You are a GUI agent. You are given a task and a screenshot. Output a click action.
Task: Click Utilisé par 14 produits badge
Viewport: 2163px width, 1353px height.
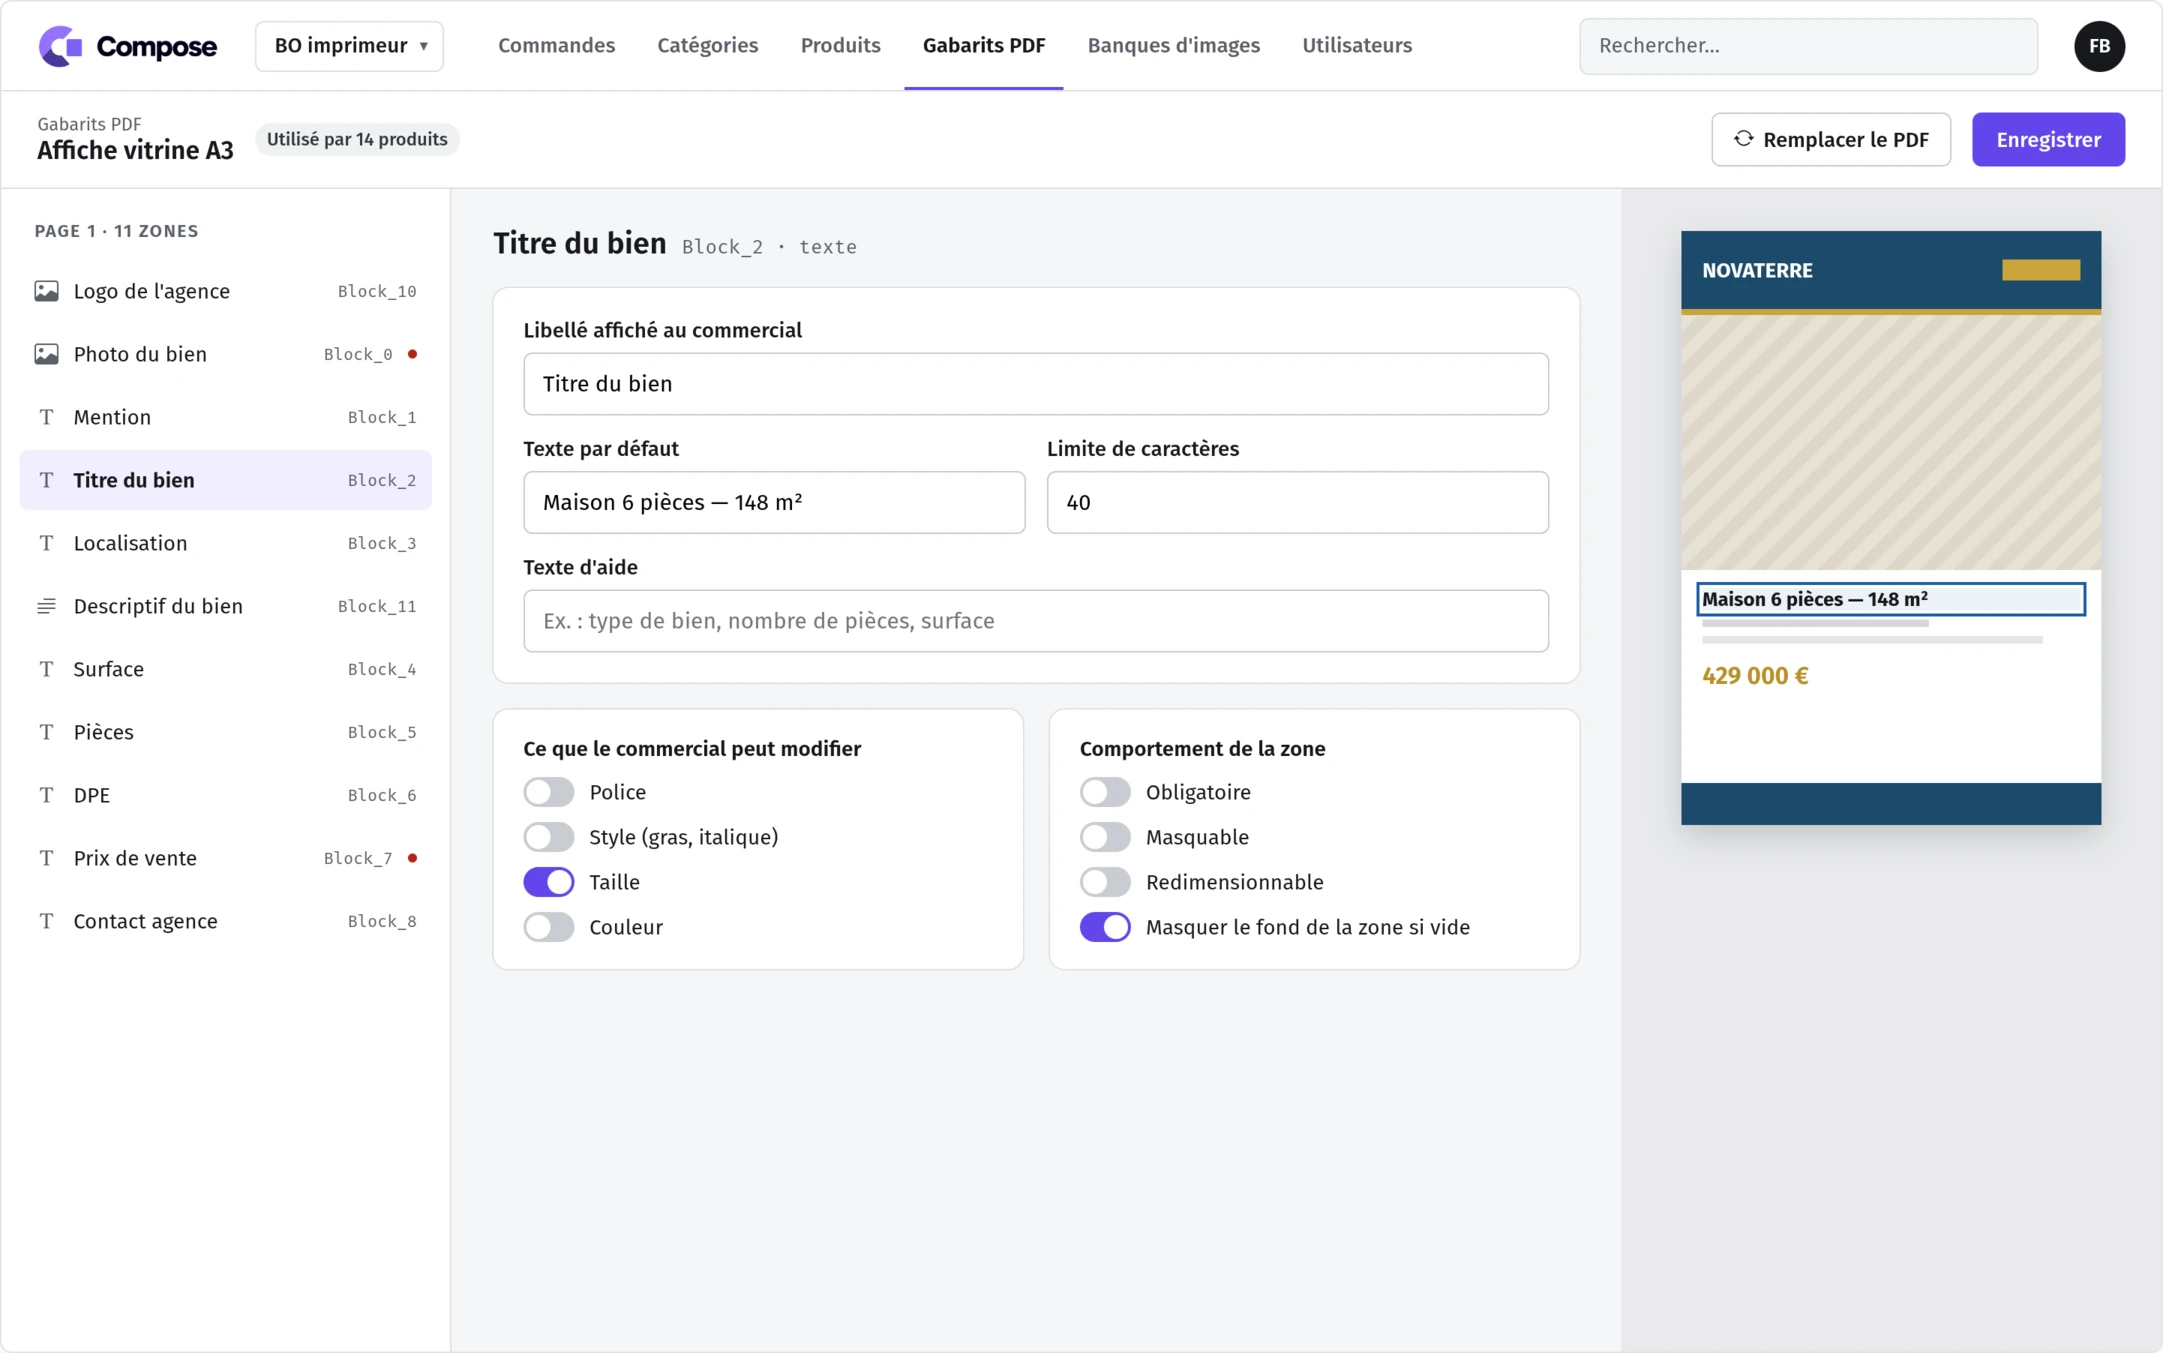(x=357, y=139)
